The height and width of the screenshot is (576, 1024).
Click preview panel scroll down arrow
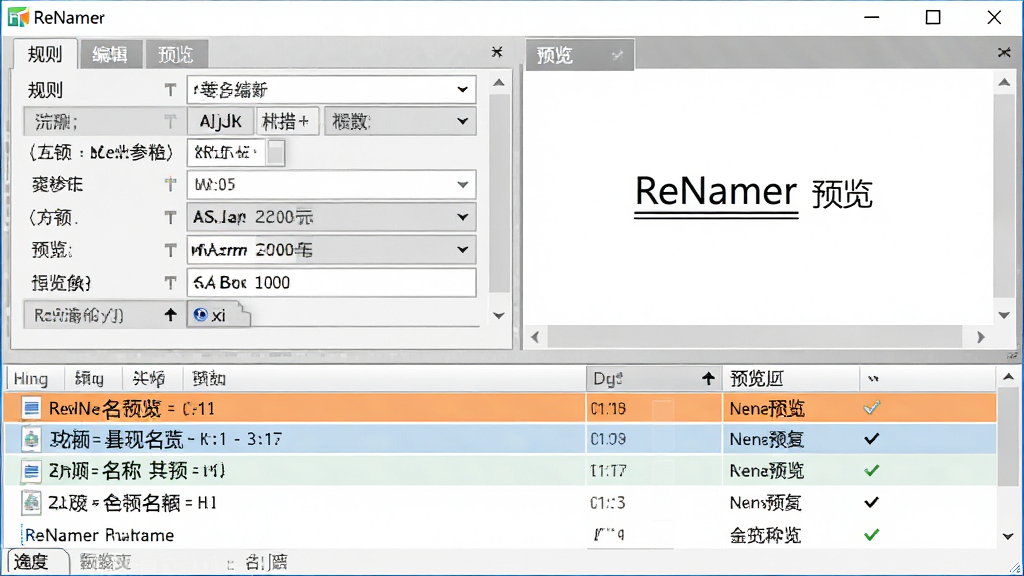pos(1004,315)
